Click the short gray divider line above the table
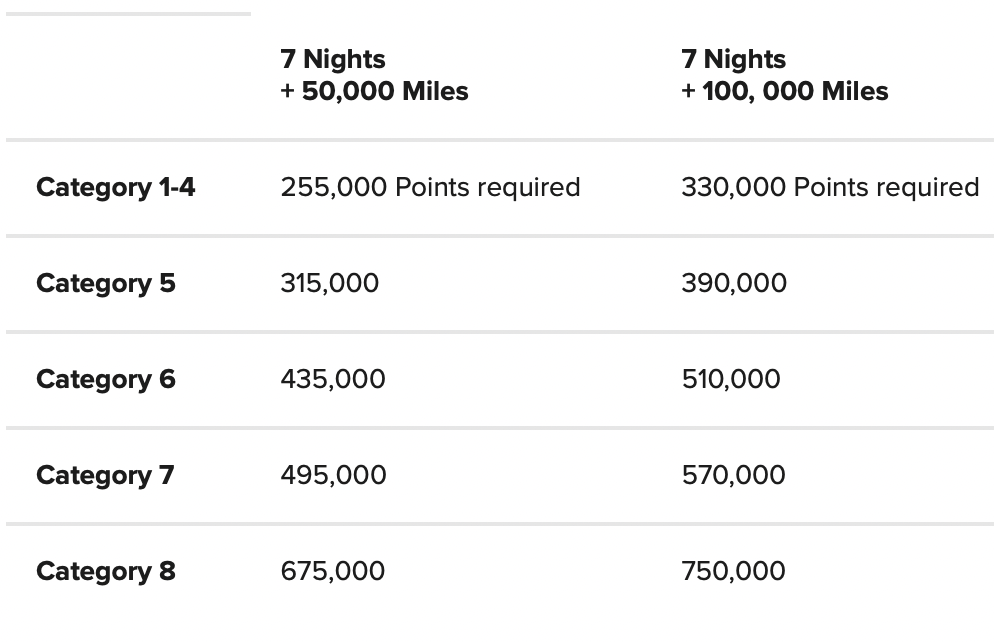This screenshot has height=642, width=994. click(x=129, y=13)
